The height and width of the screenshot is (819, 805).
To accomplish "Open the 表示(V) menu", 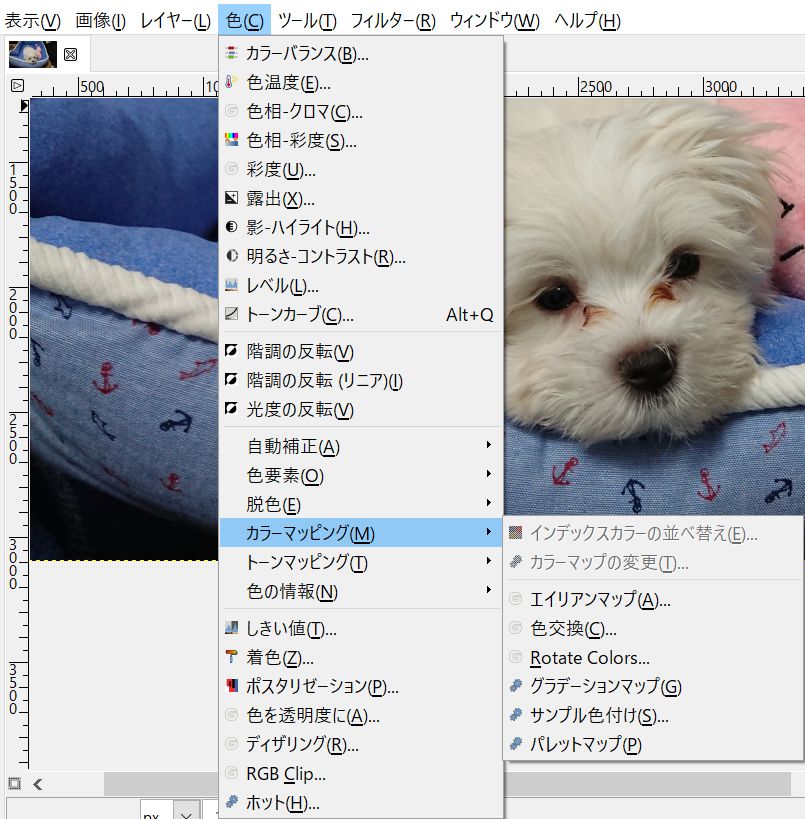I will click(x=32, y=21).
